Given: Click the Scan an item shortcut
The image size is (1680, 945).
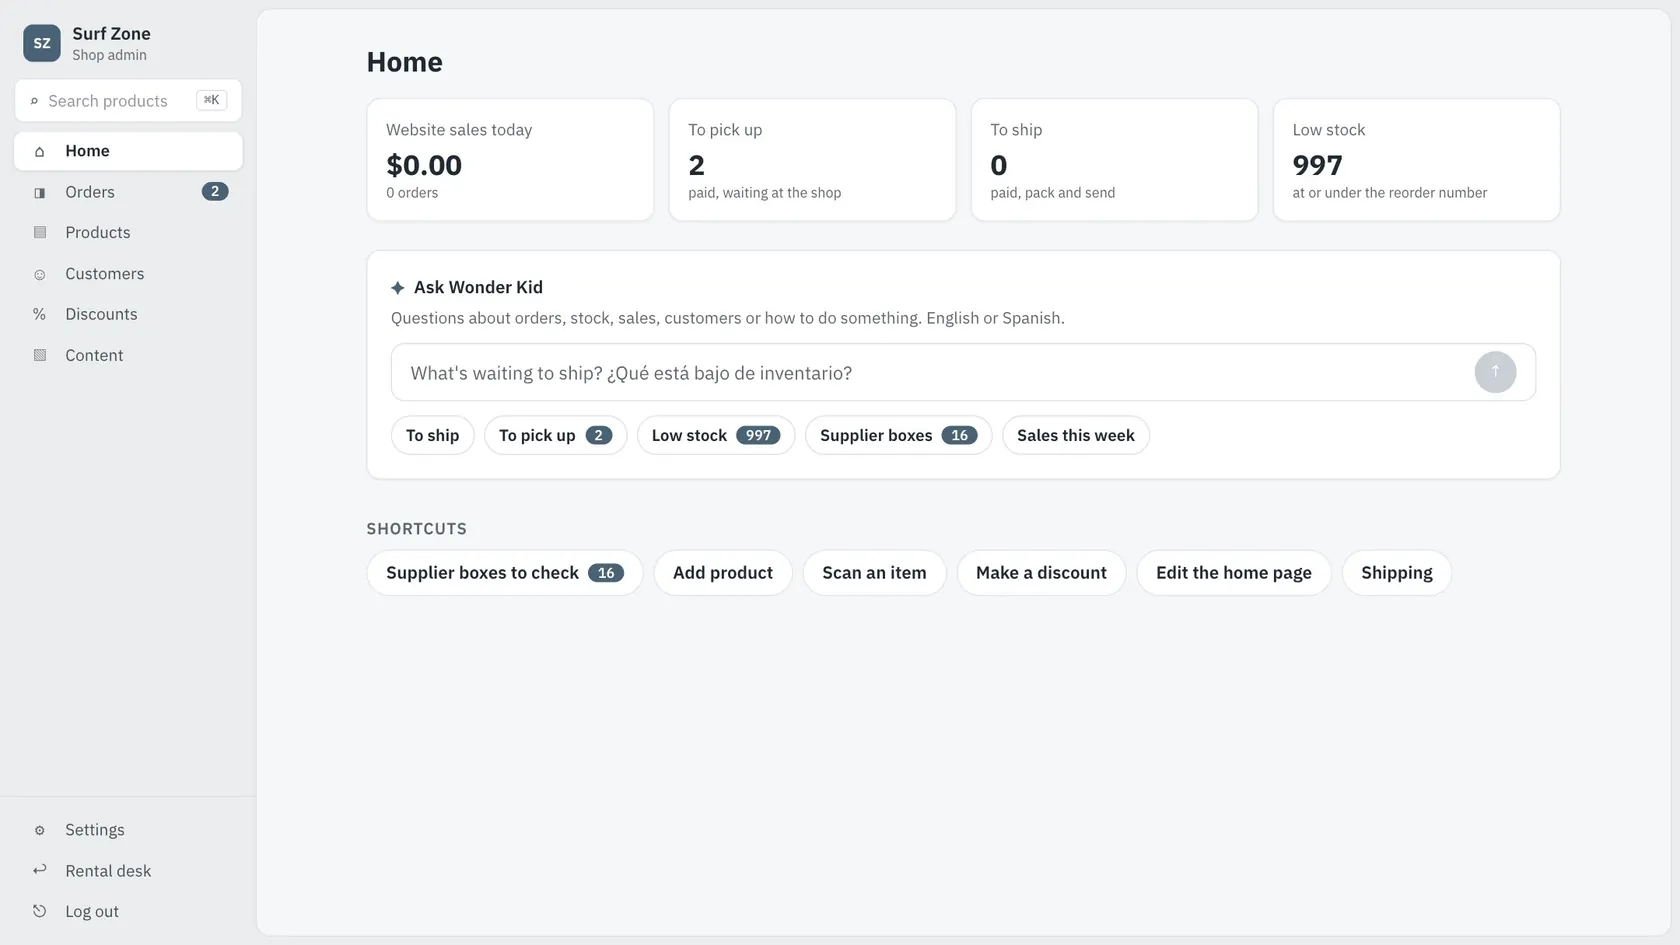Looking at the screenshot, I should tap(874, 573).
